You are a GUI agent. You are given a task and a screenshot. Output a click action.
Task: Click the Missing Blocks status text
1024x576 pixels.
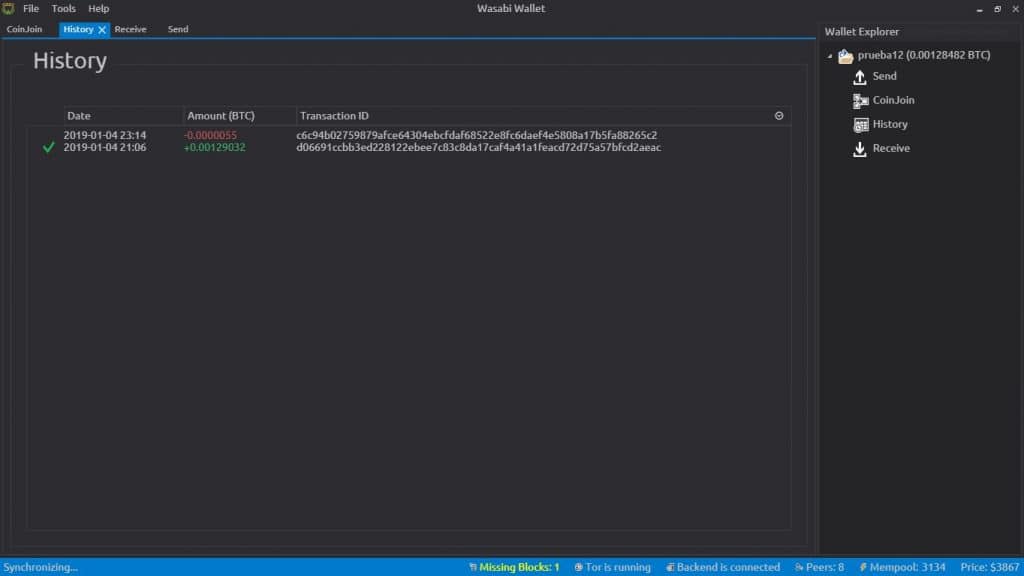[x=519, y=567]
